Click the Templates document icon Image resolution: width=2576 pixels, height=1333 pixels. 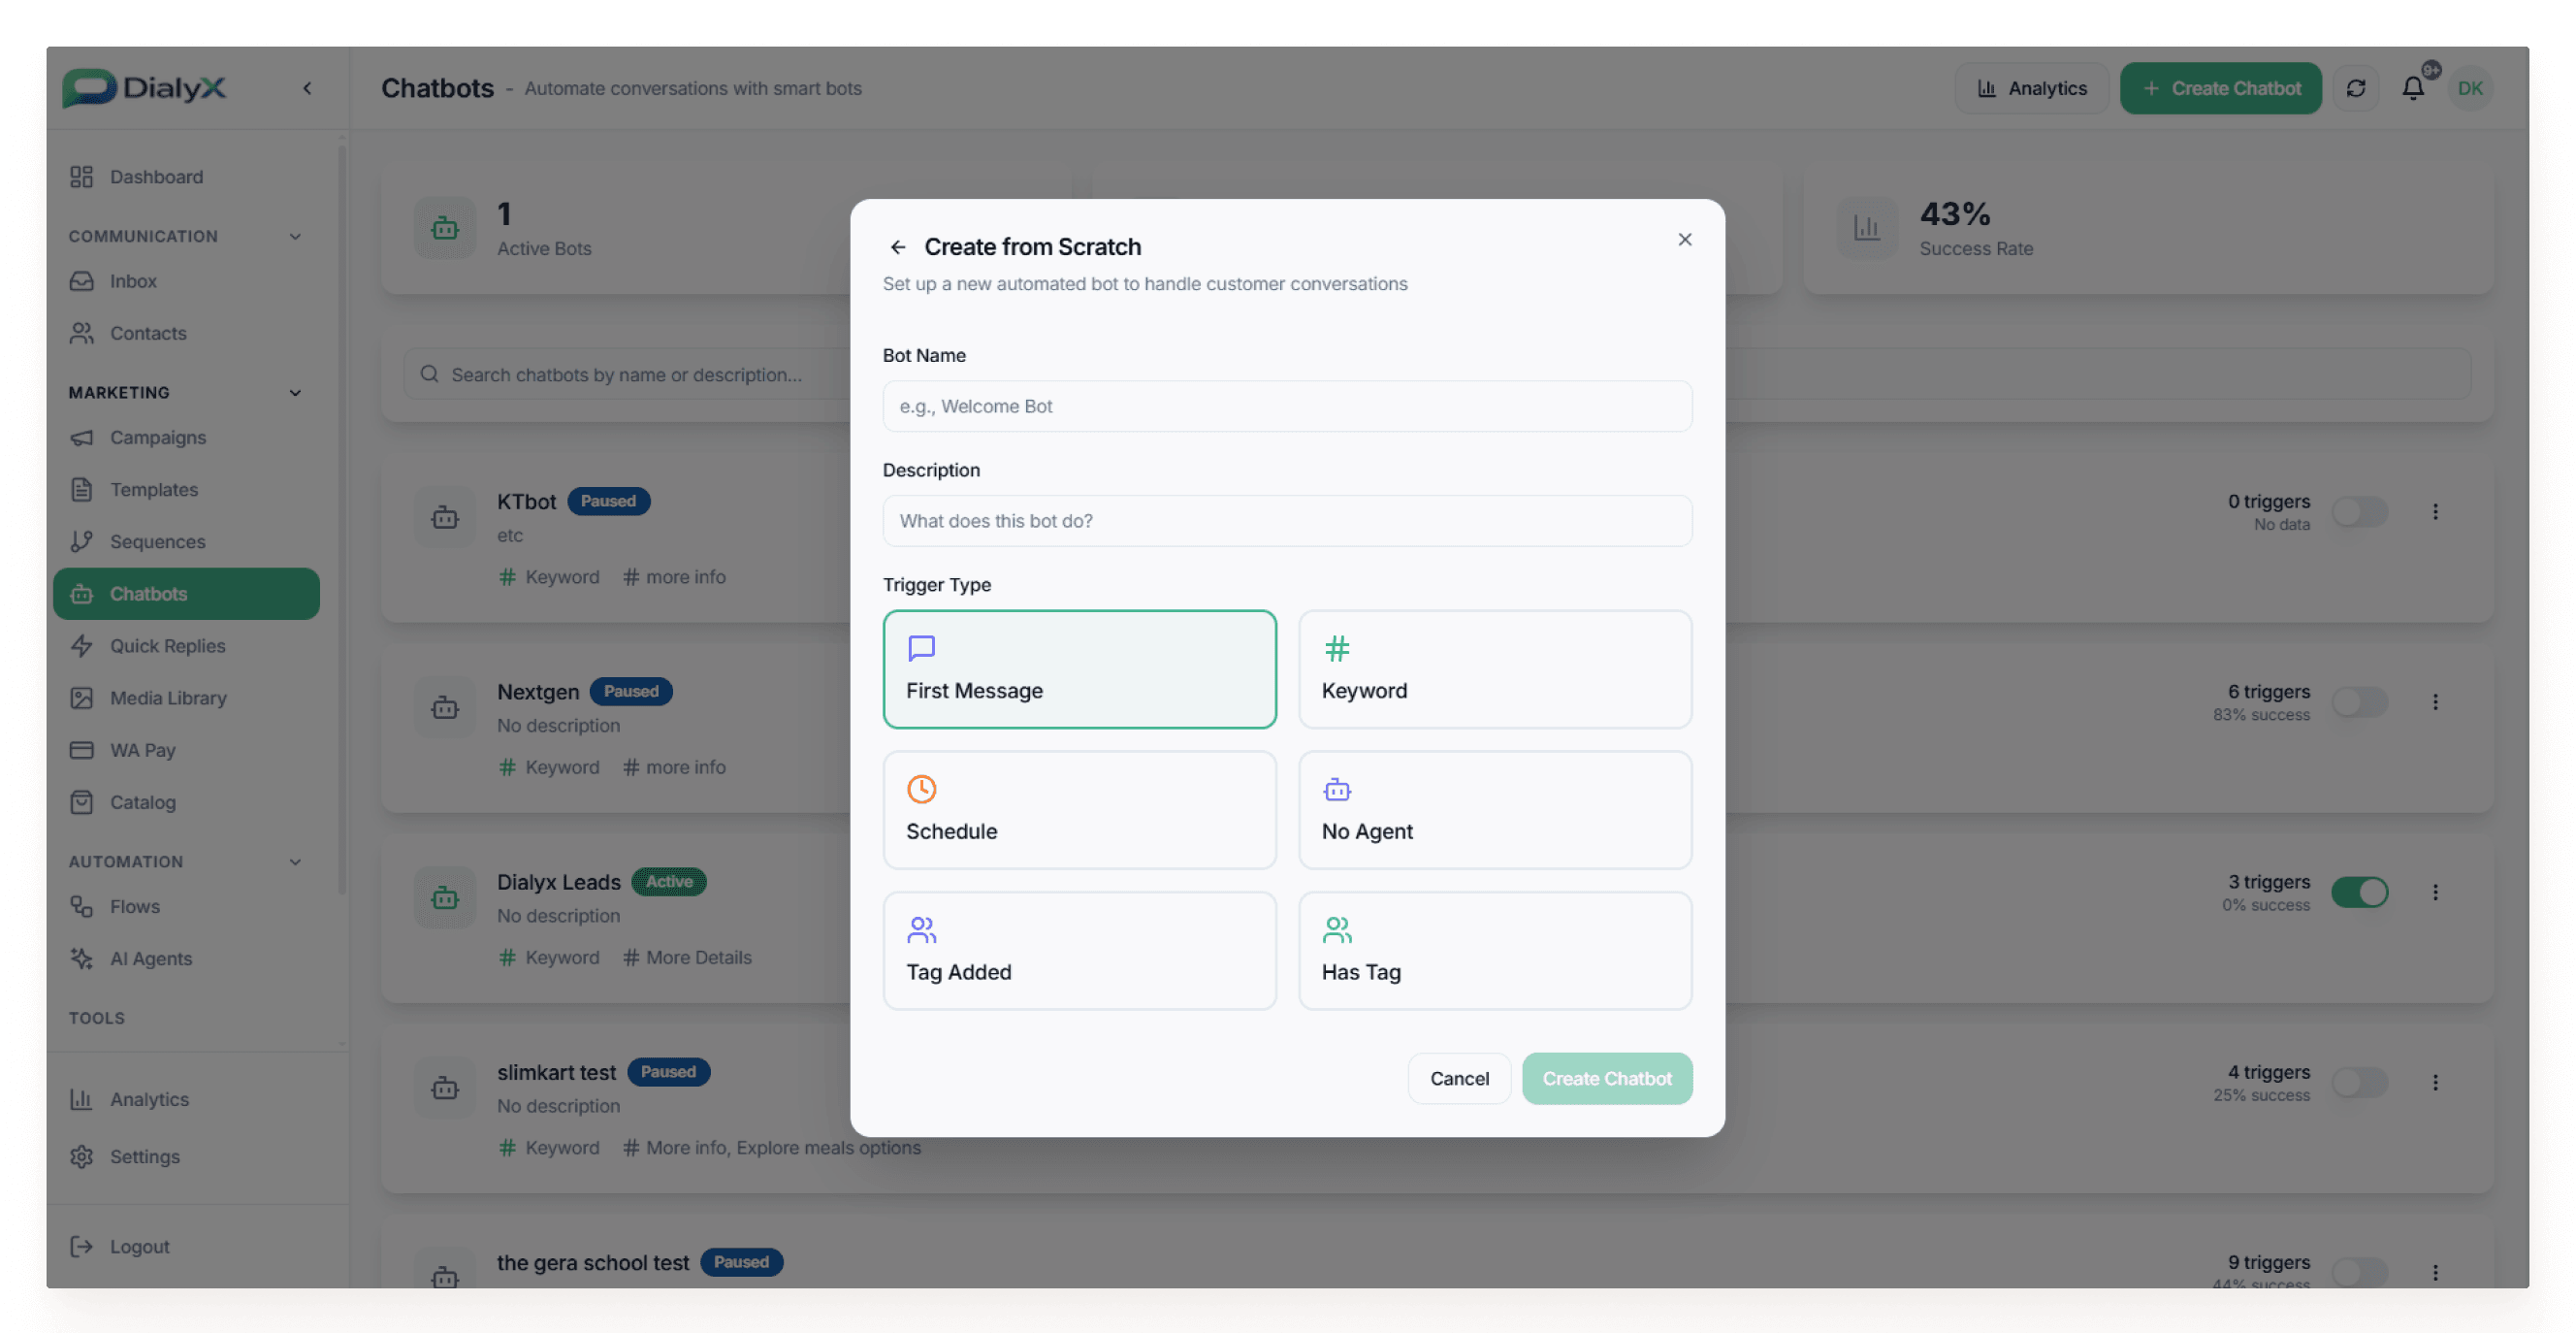82,489
